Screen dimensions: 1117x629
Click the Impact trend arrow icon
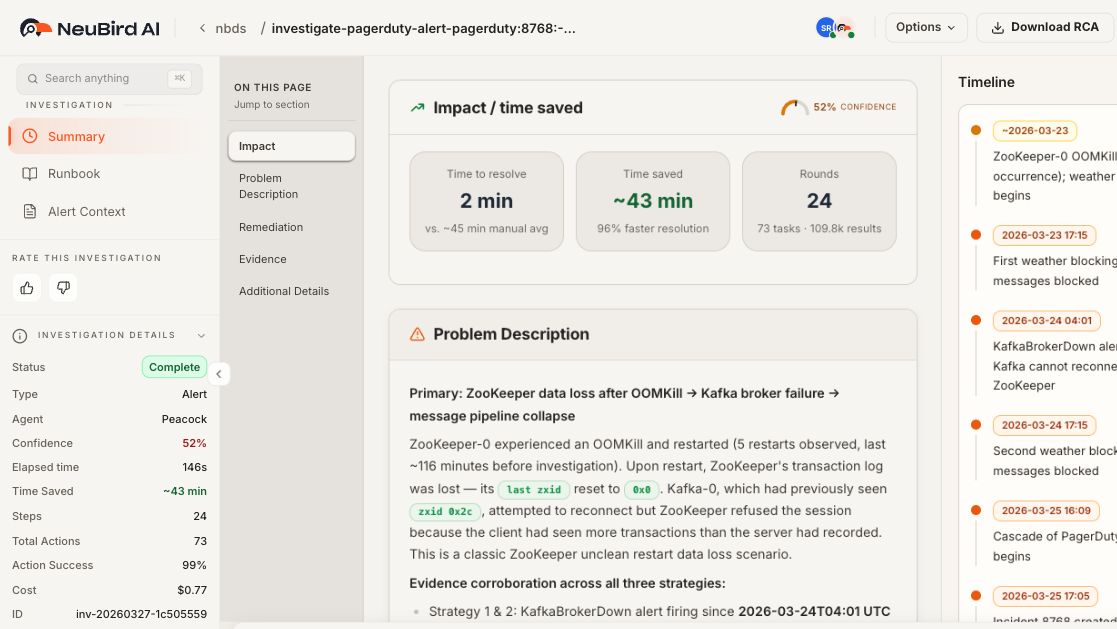[x=417, y=108]
